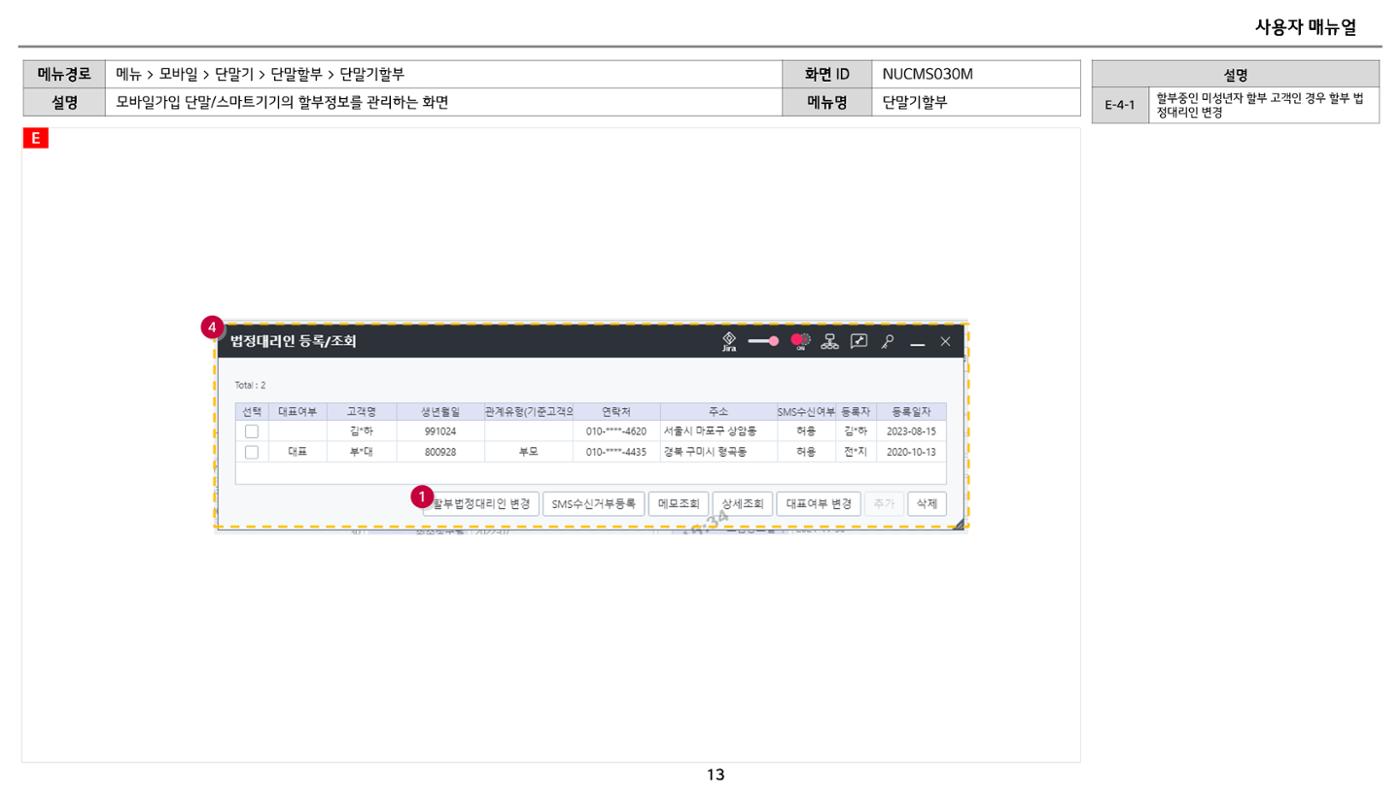
Task: Select the 허용 cell in the 2020-10-13 row
Action: 806,452
